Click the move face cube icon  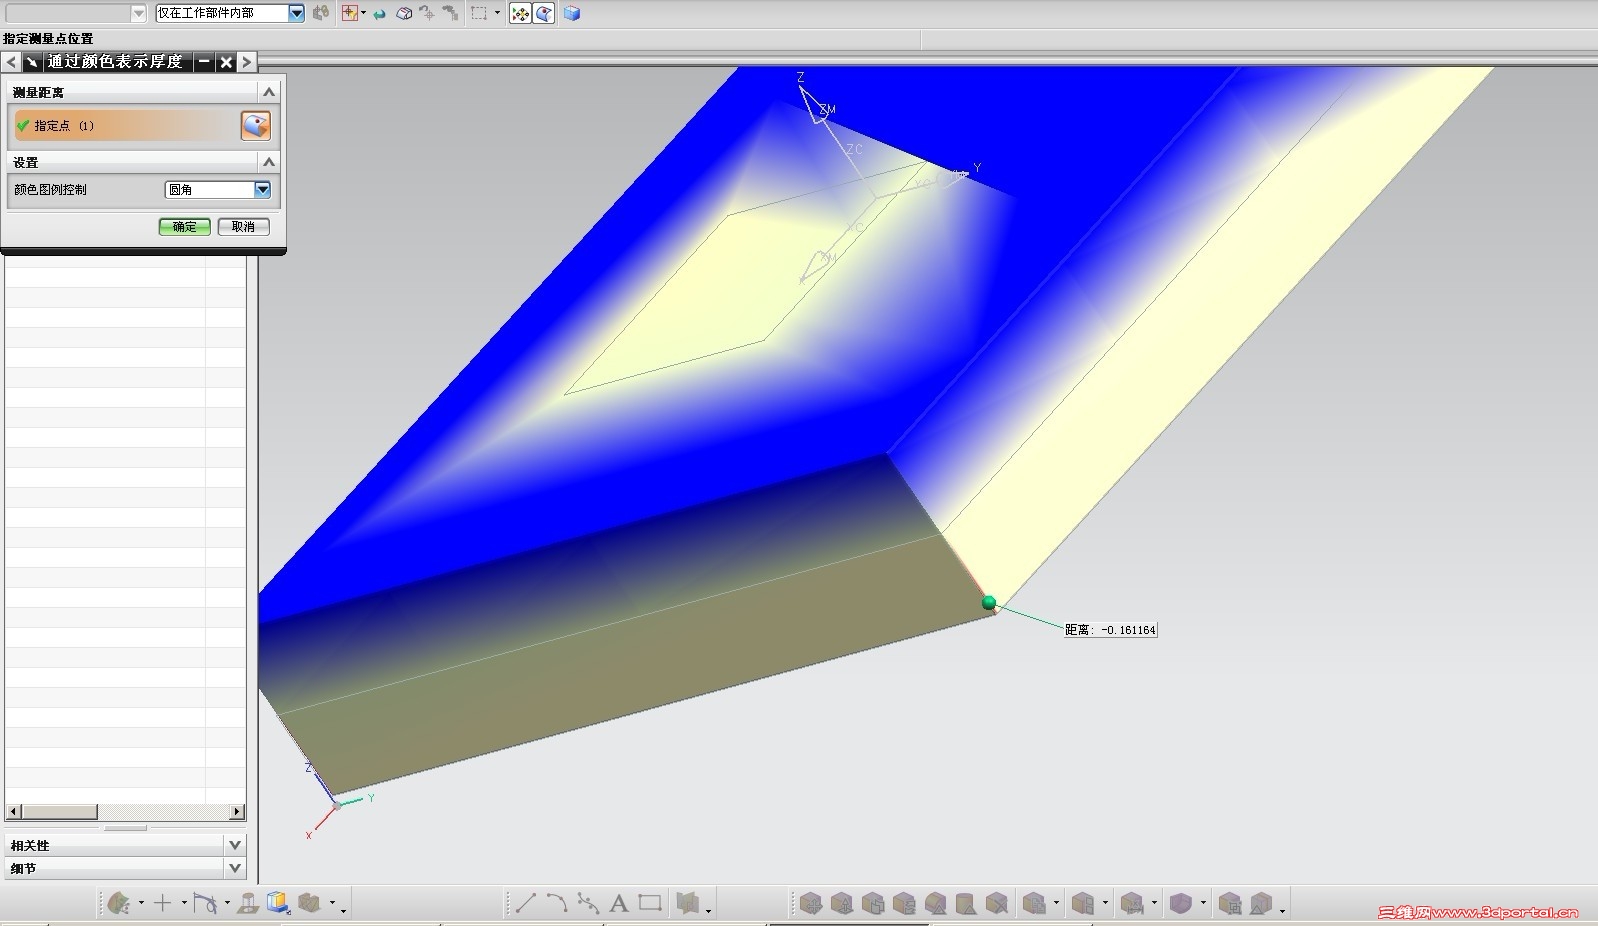[811, 904]
